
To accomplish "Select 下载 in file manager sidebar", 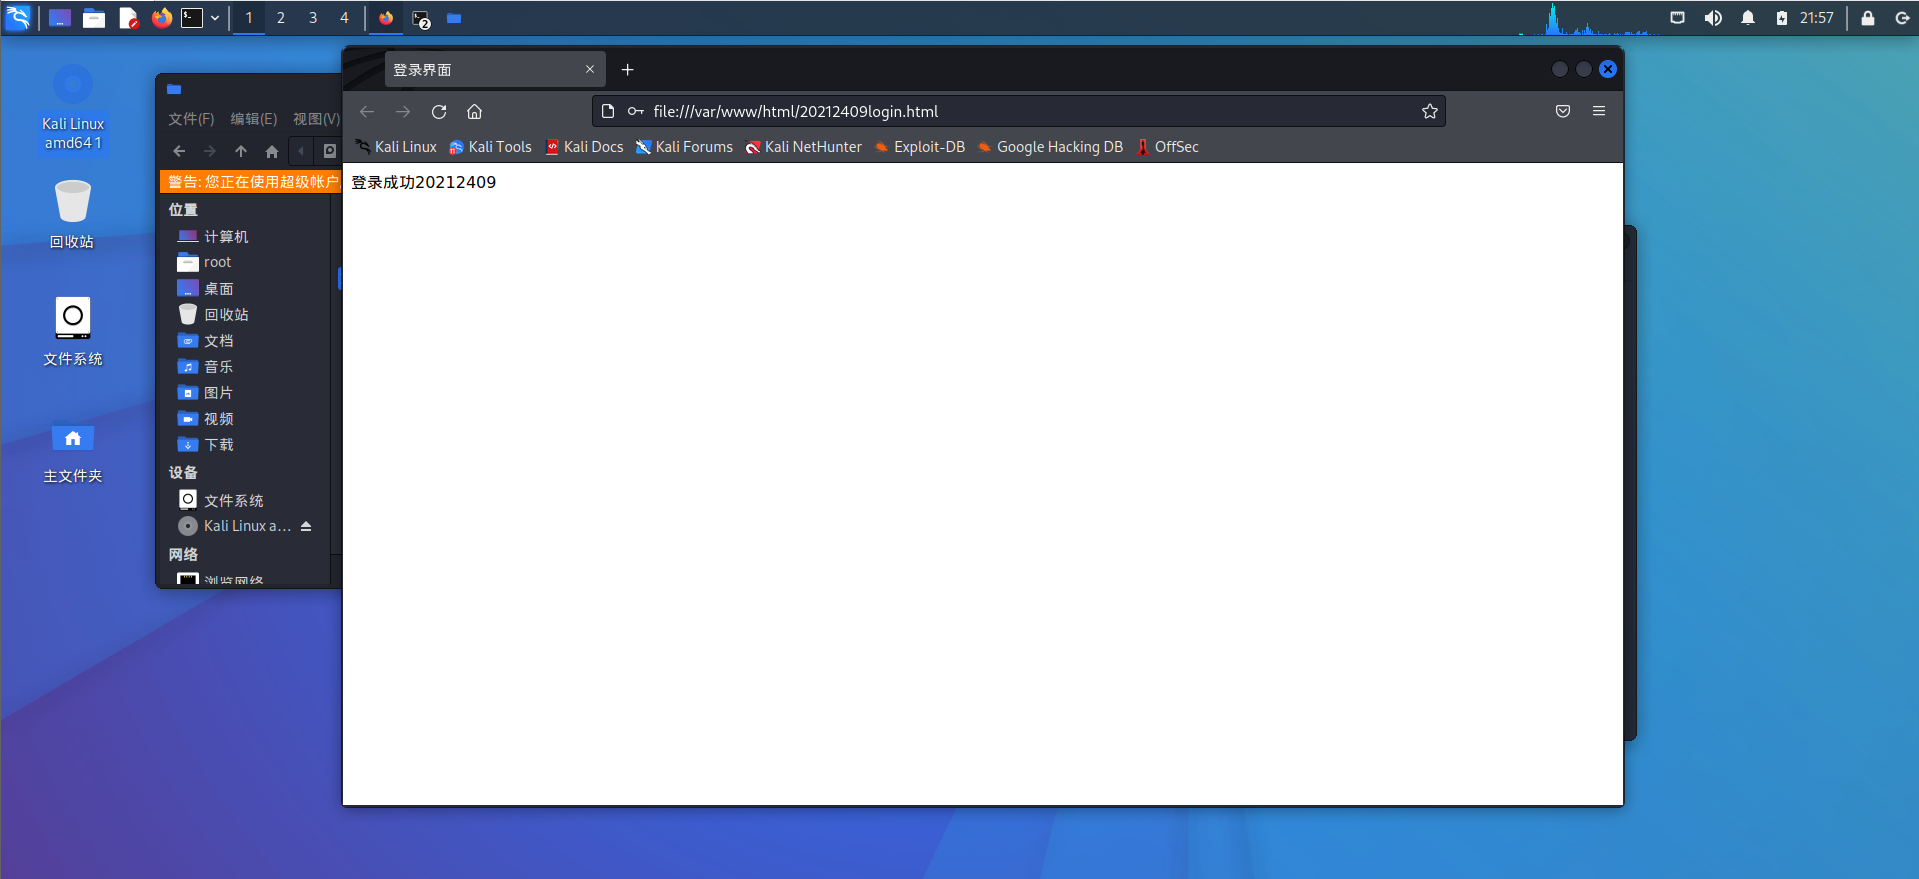I will 245,444.
